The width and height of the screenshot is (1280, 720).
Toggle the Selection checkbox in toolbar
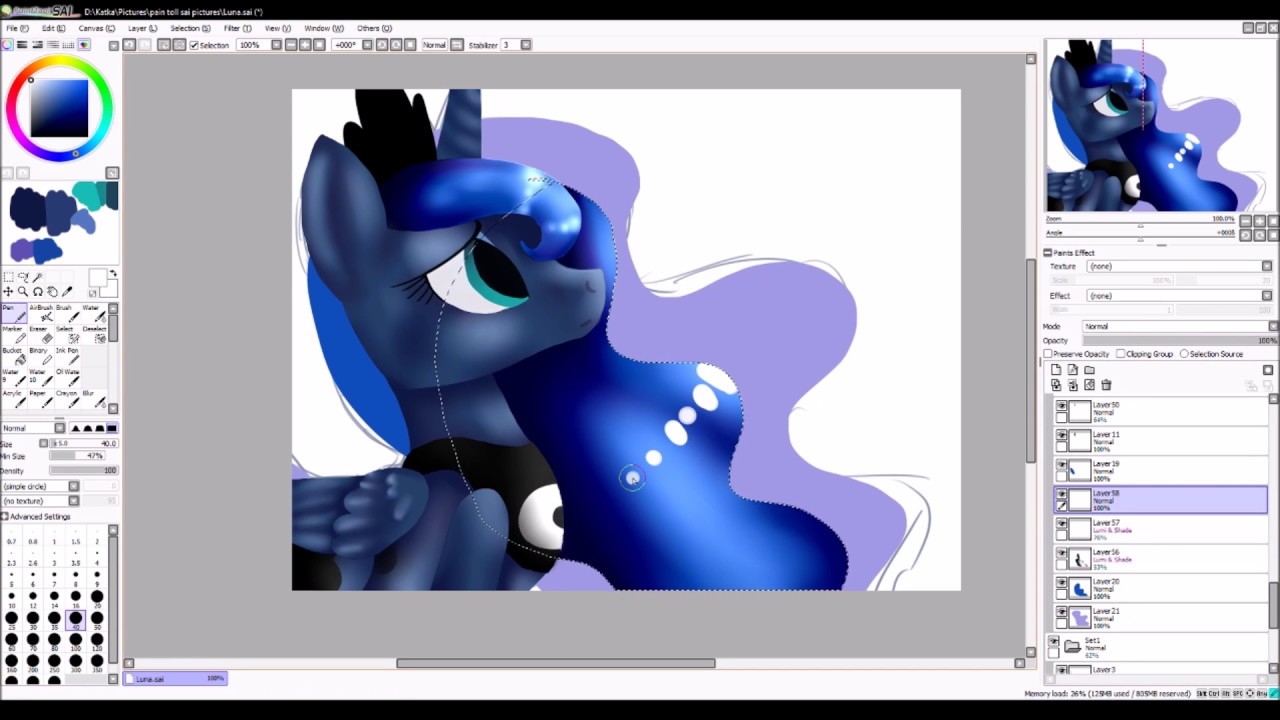coord(194,45)
